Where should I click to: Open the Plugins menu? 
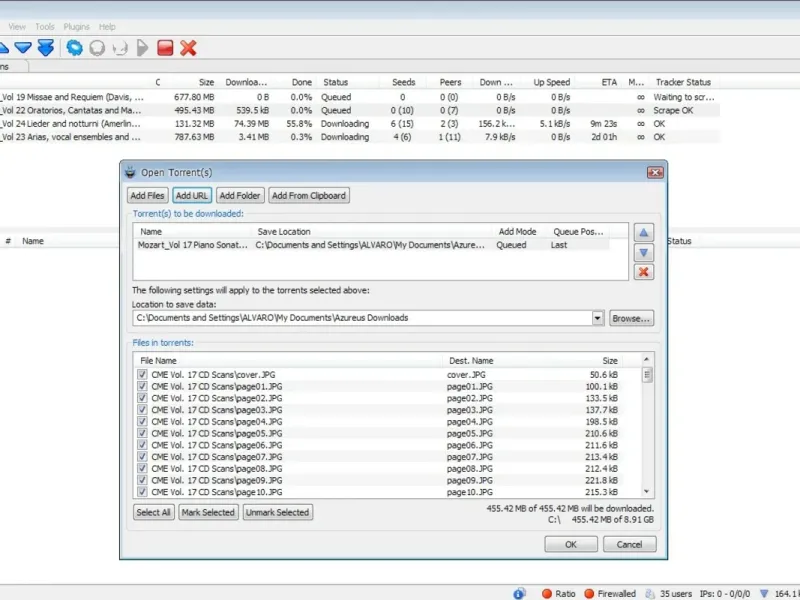click(77, 27)
